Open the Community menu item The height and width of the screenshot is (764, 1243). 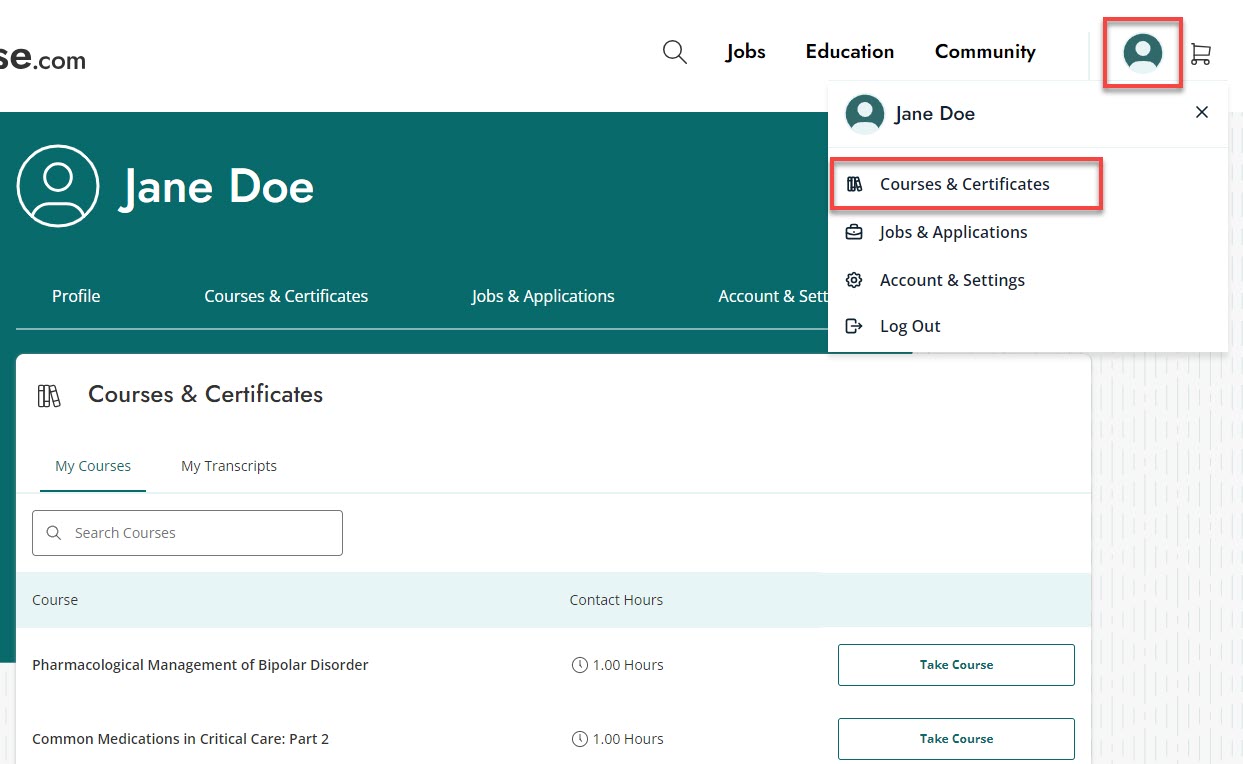point(984,51)
